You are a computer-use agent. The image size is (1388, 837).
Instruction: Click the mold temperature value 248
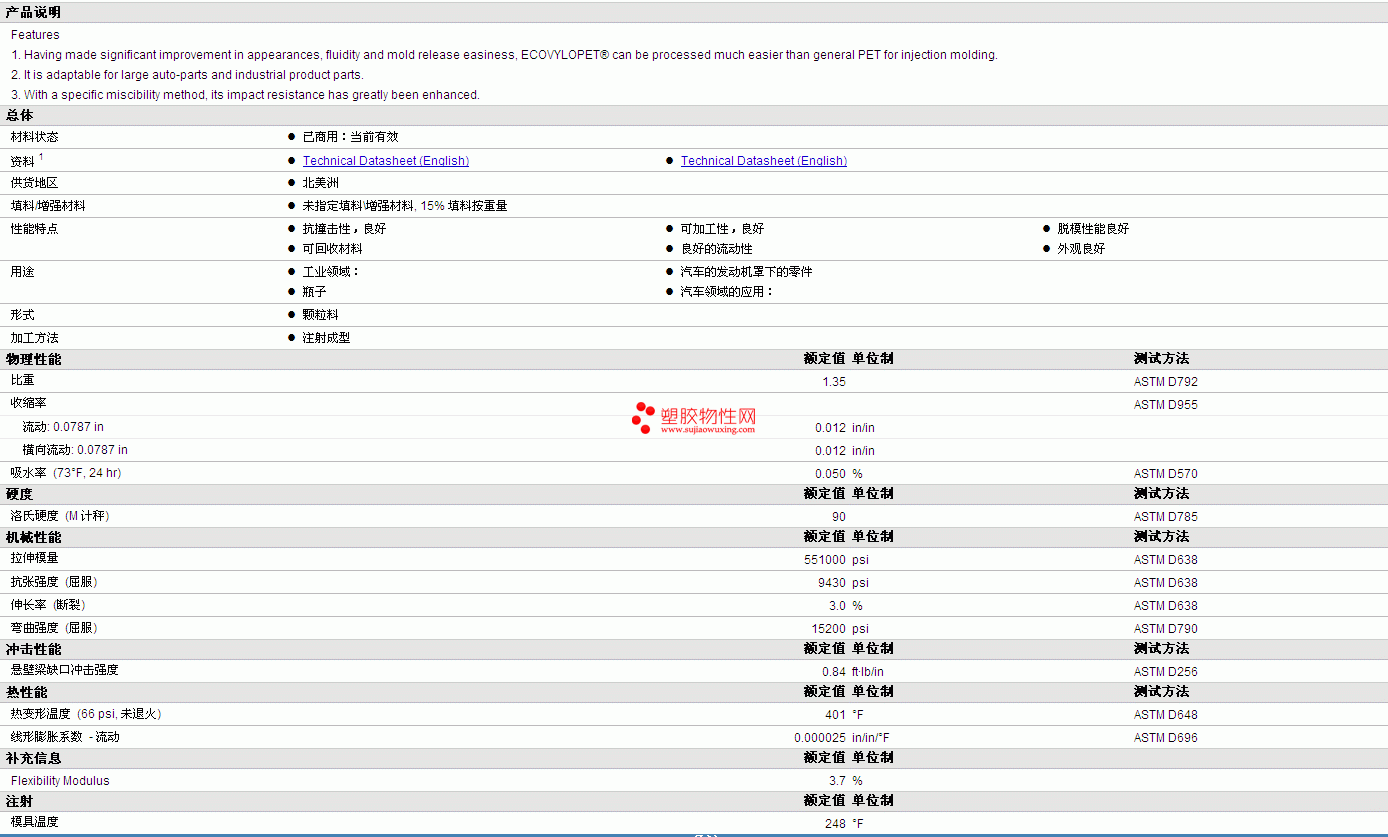[836, 824]
